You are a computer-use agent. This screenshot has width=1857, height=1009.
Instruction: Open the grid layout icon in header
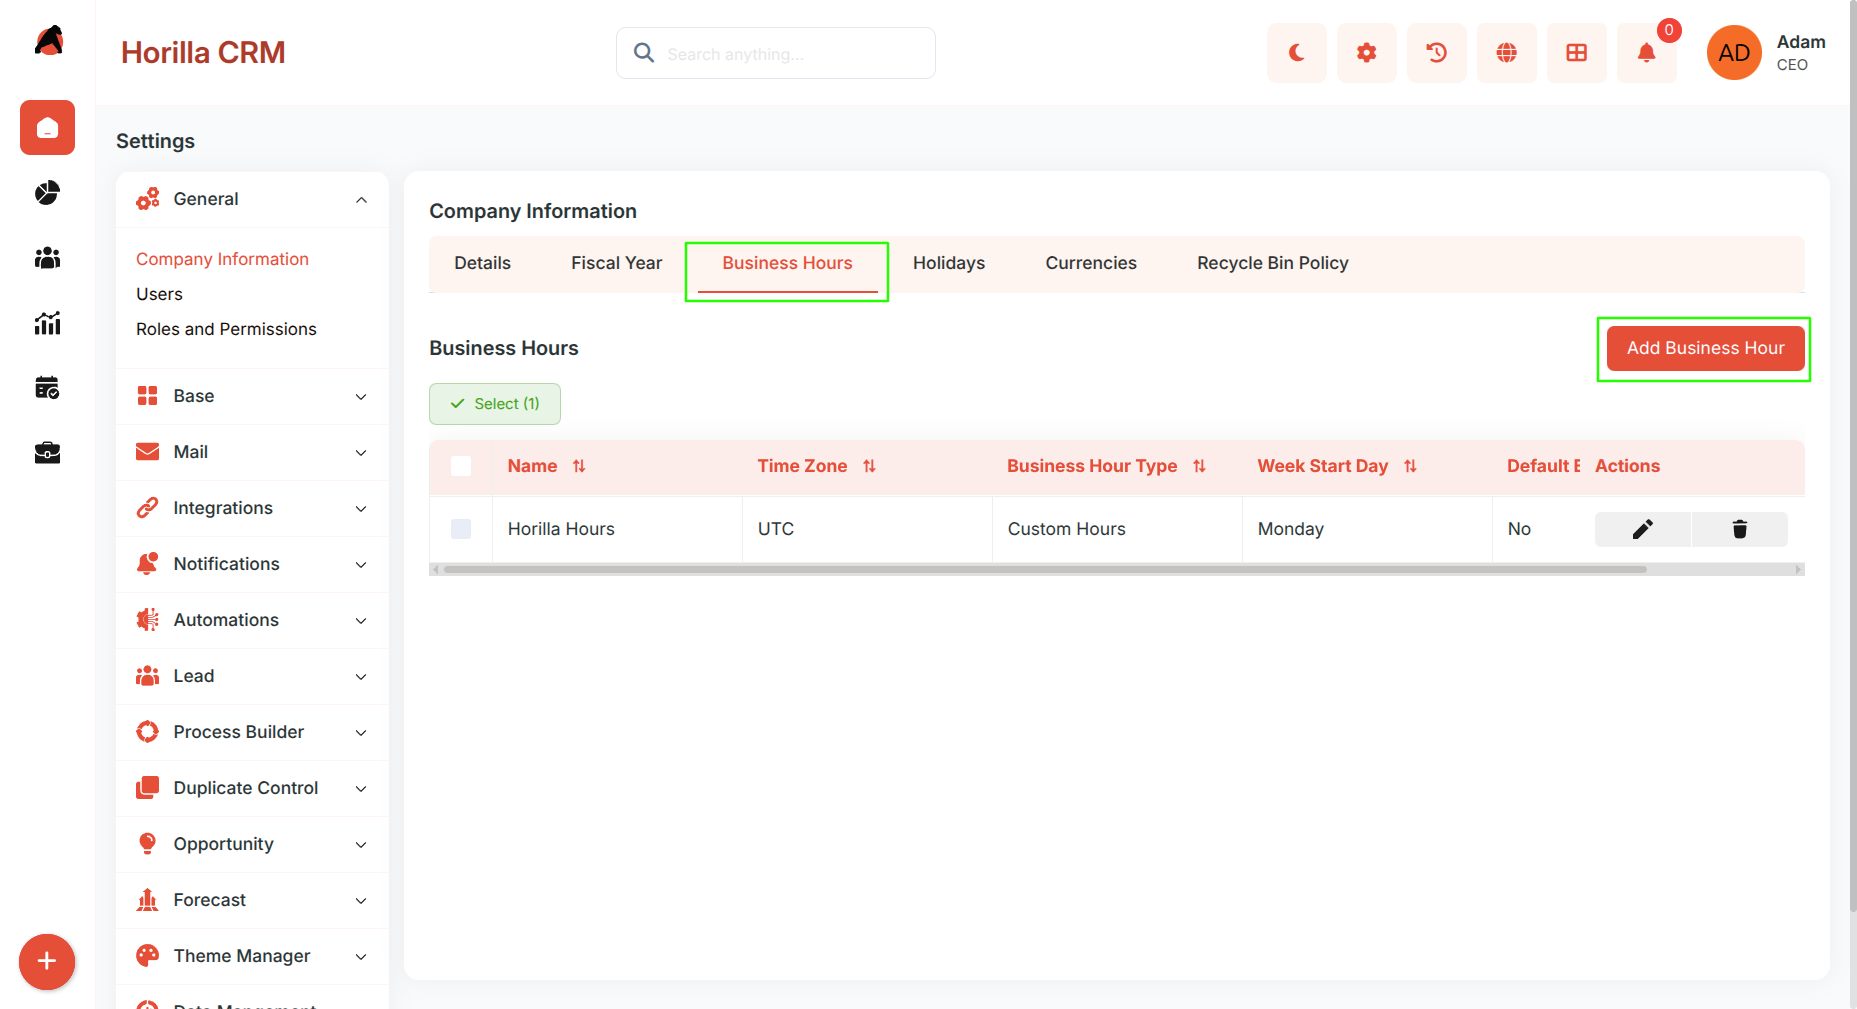click(x=1576, y=53)
